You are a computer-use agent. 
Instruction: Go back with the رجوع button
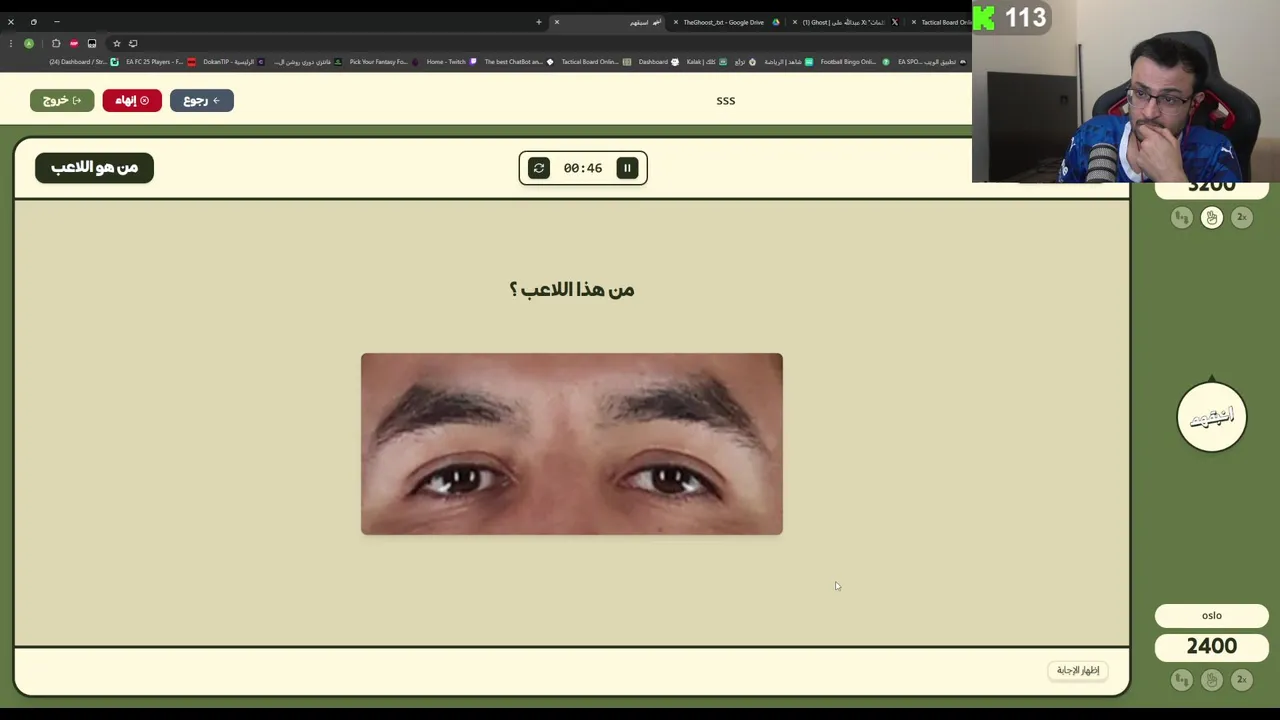[202, 100]
